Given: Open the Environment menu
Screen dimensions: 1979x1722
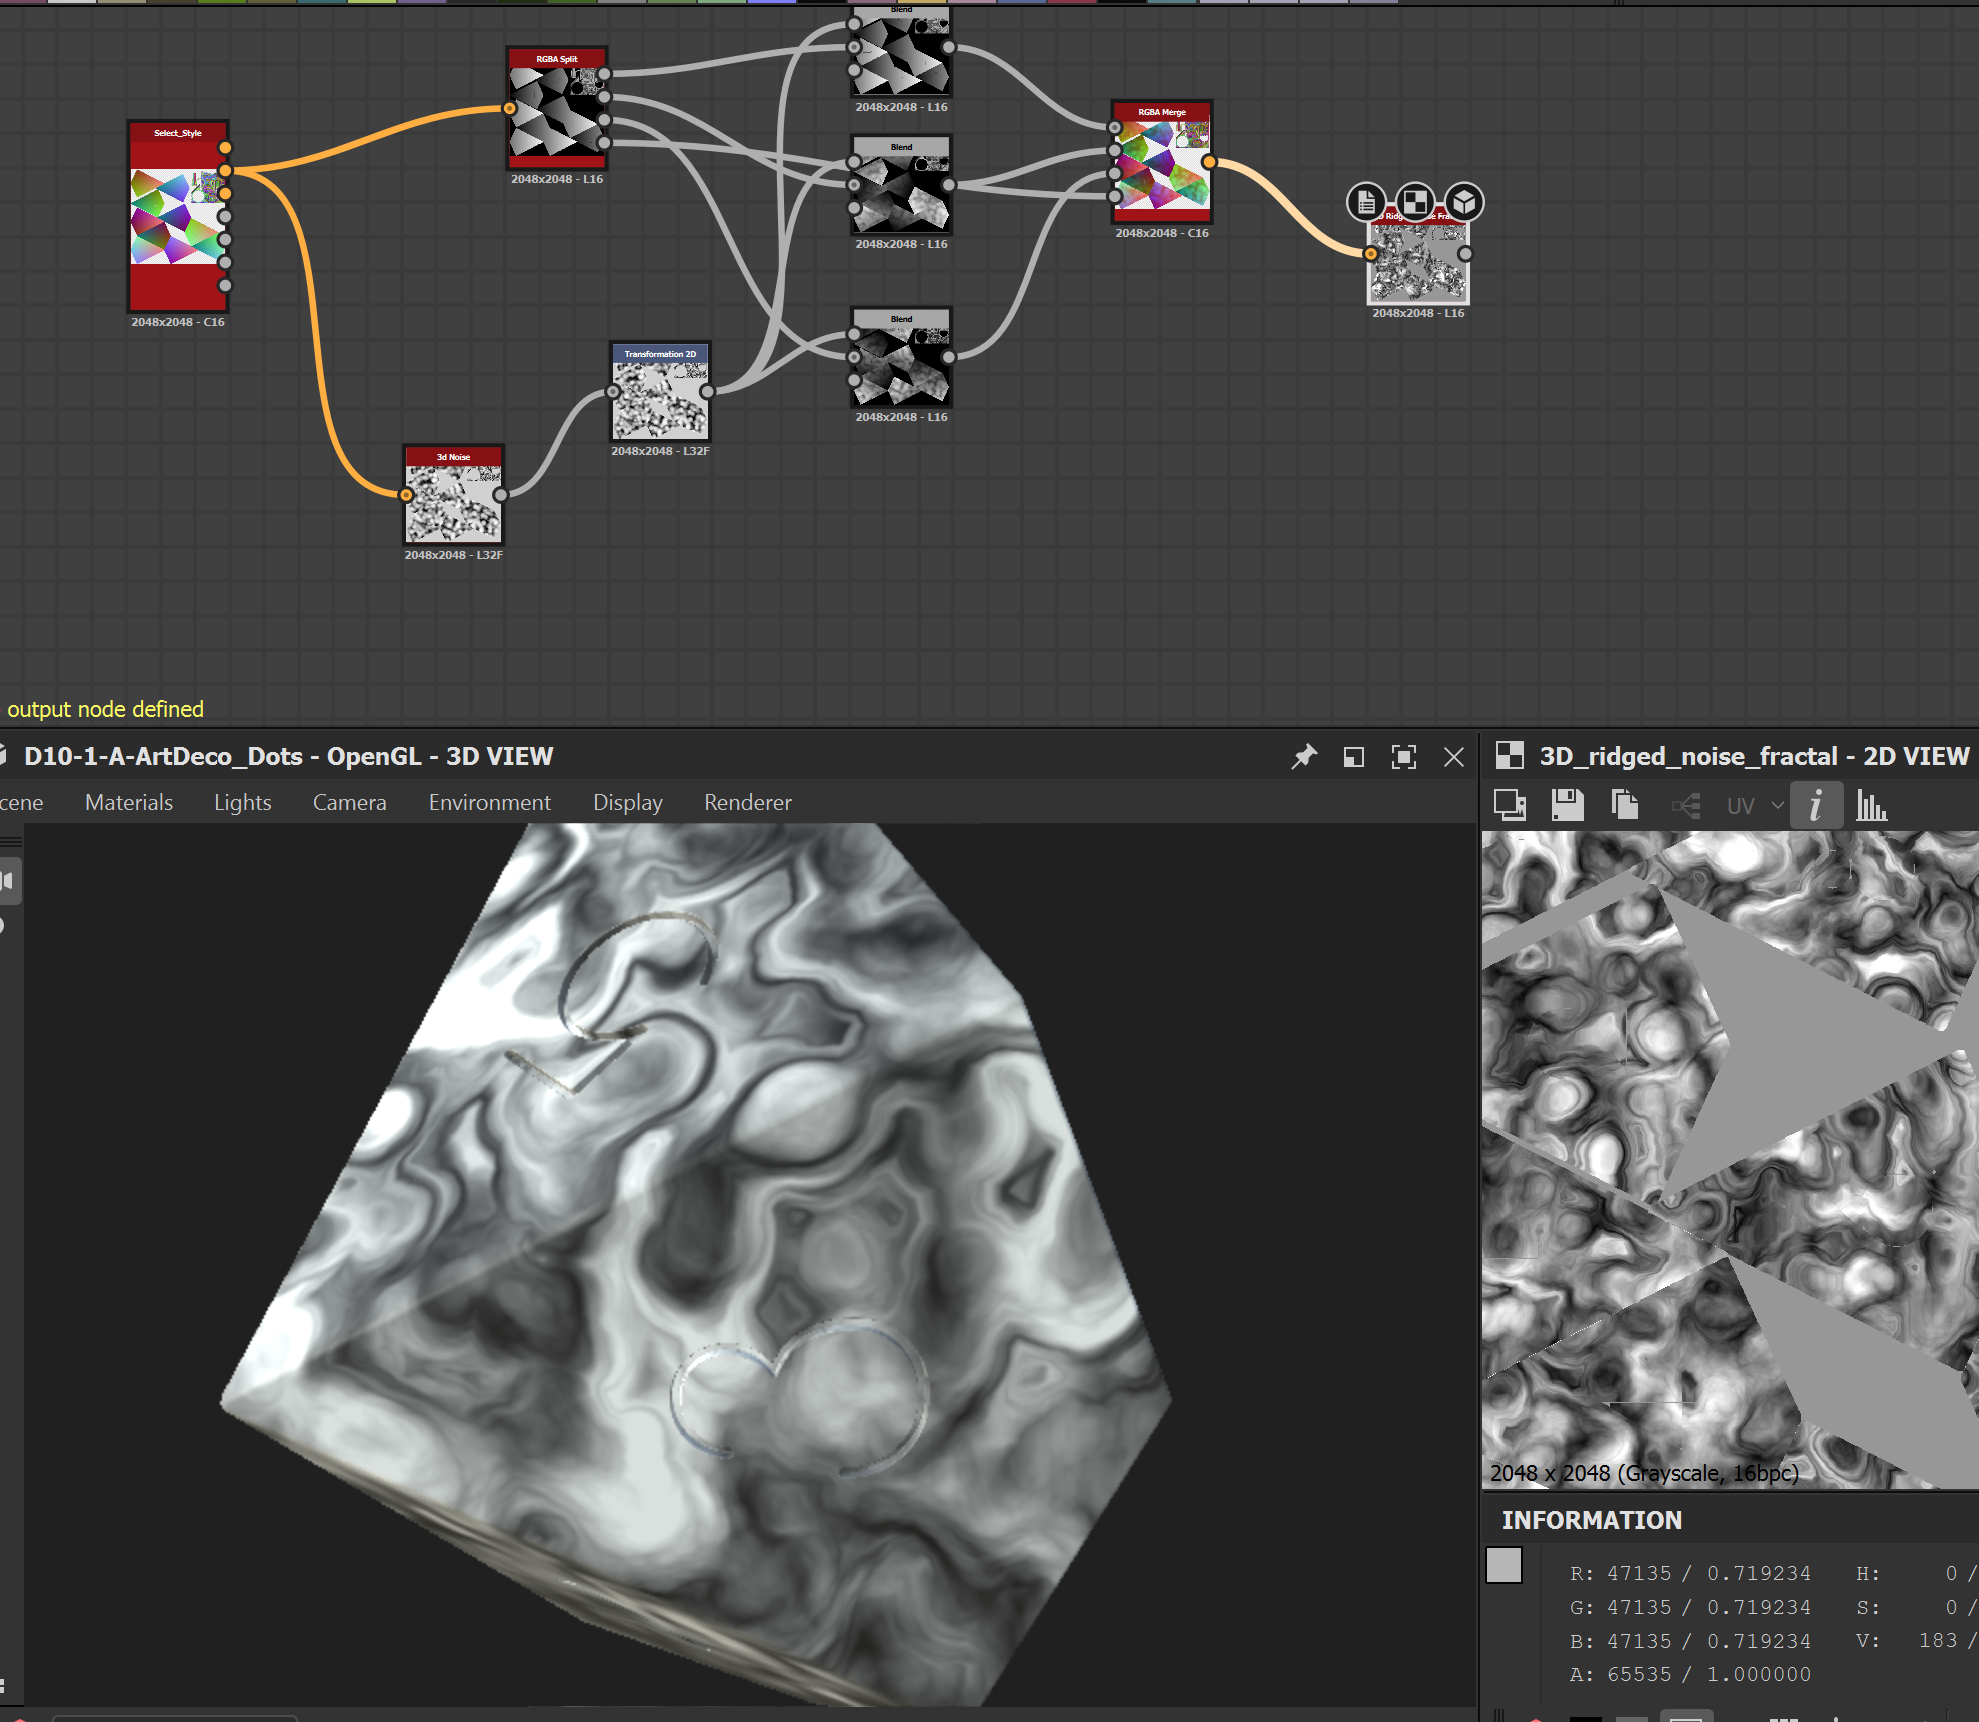Looking at the screenshot, I should click(489, 802).
